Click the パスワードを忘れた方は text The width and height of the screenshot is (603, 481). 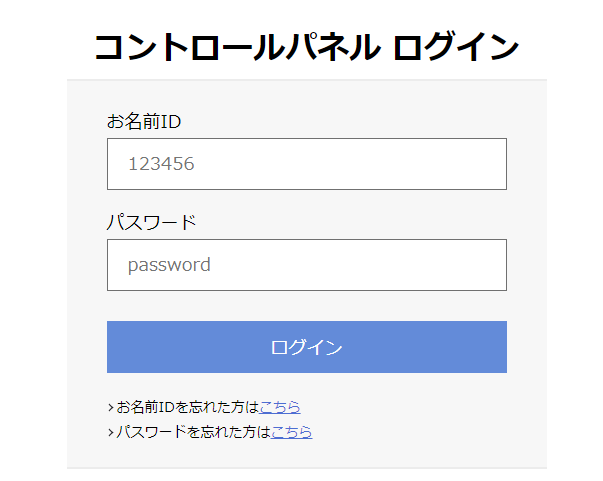point(193,432)
